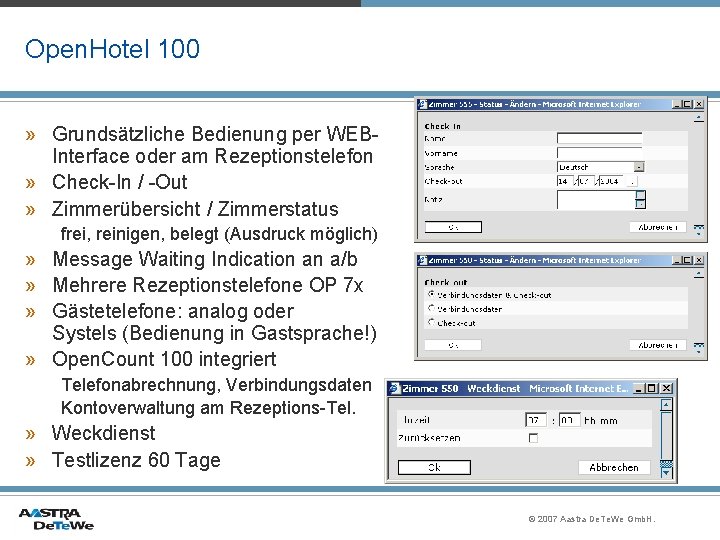The height and width of the screenshot is (540, 720).
Task: Minimize the Weckdienst window
Action: tap(639, 388)
